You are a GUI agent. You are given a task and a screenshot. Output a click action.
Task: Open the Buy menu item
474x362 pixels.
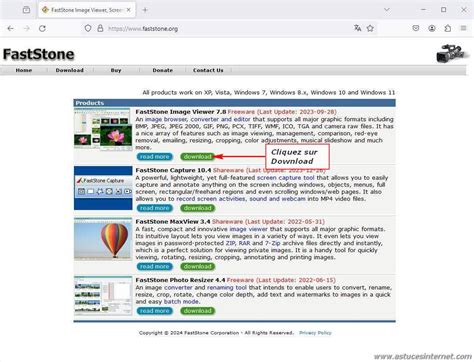(116, 70)
